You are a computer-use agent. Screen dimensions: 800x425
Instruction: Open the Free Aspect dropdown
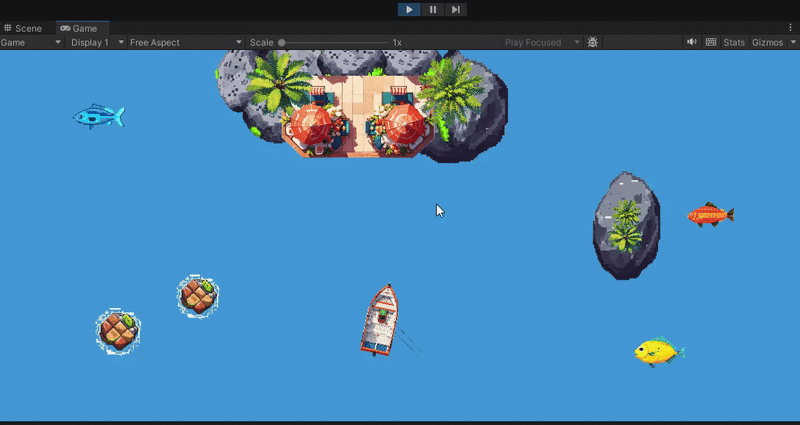pyautogui.click(x=186, y=42)
